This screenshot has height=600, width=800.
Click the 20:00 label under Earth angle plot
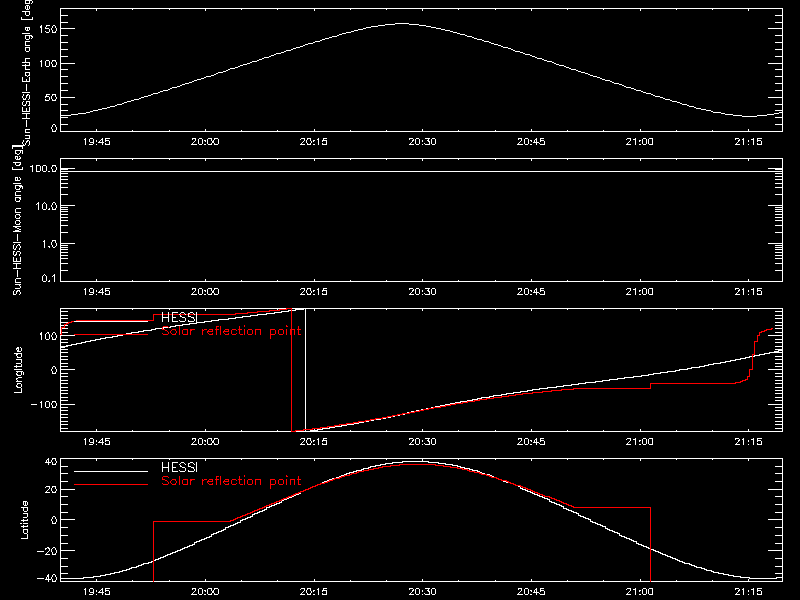coord(205,142)
